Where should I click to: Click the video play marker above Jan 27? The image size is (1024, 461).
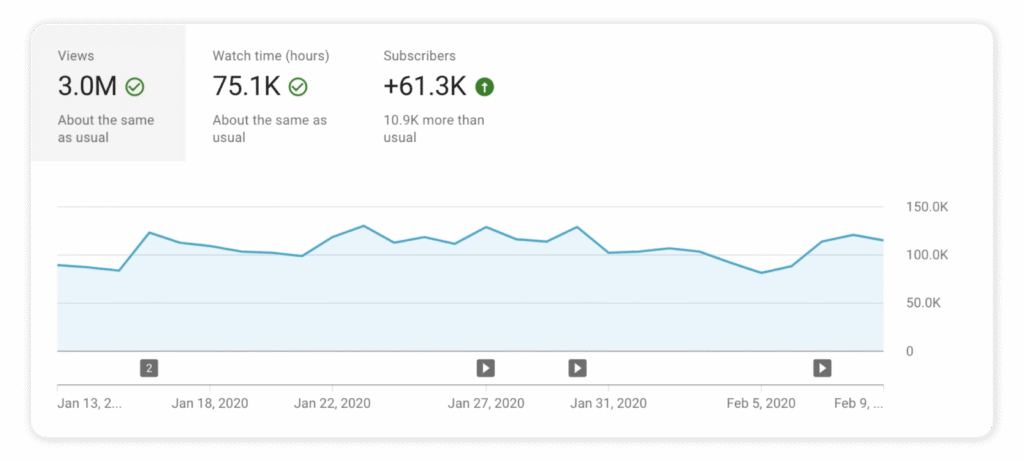[x=485, y=368]
